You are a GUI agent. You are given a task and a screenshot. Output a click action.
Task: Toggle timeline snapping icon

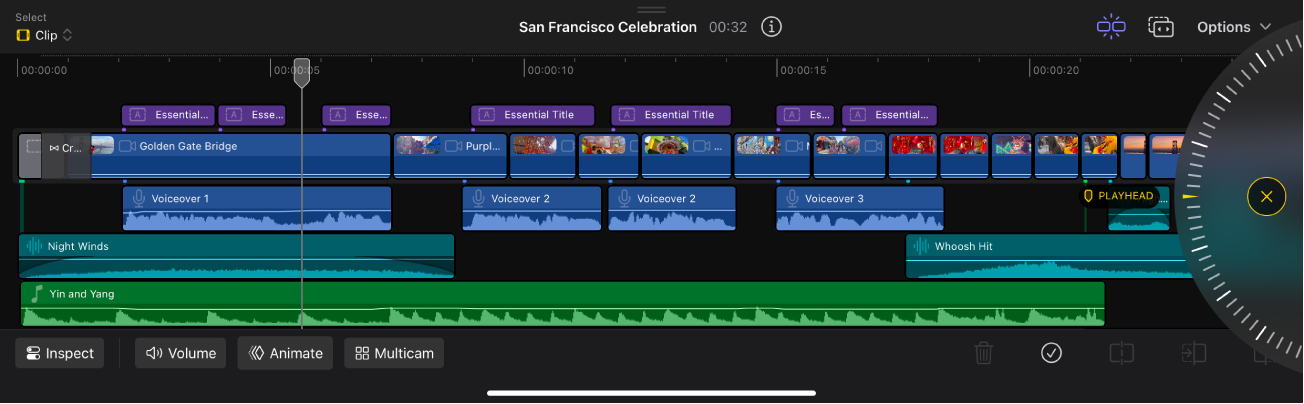pos(1111,27)
